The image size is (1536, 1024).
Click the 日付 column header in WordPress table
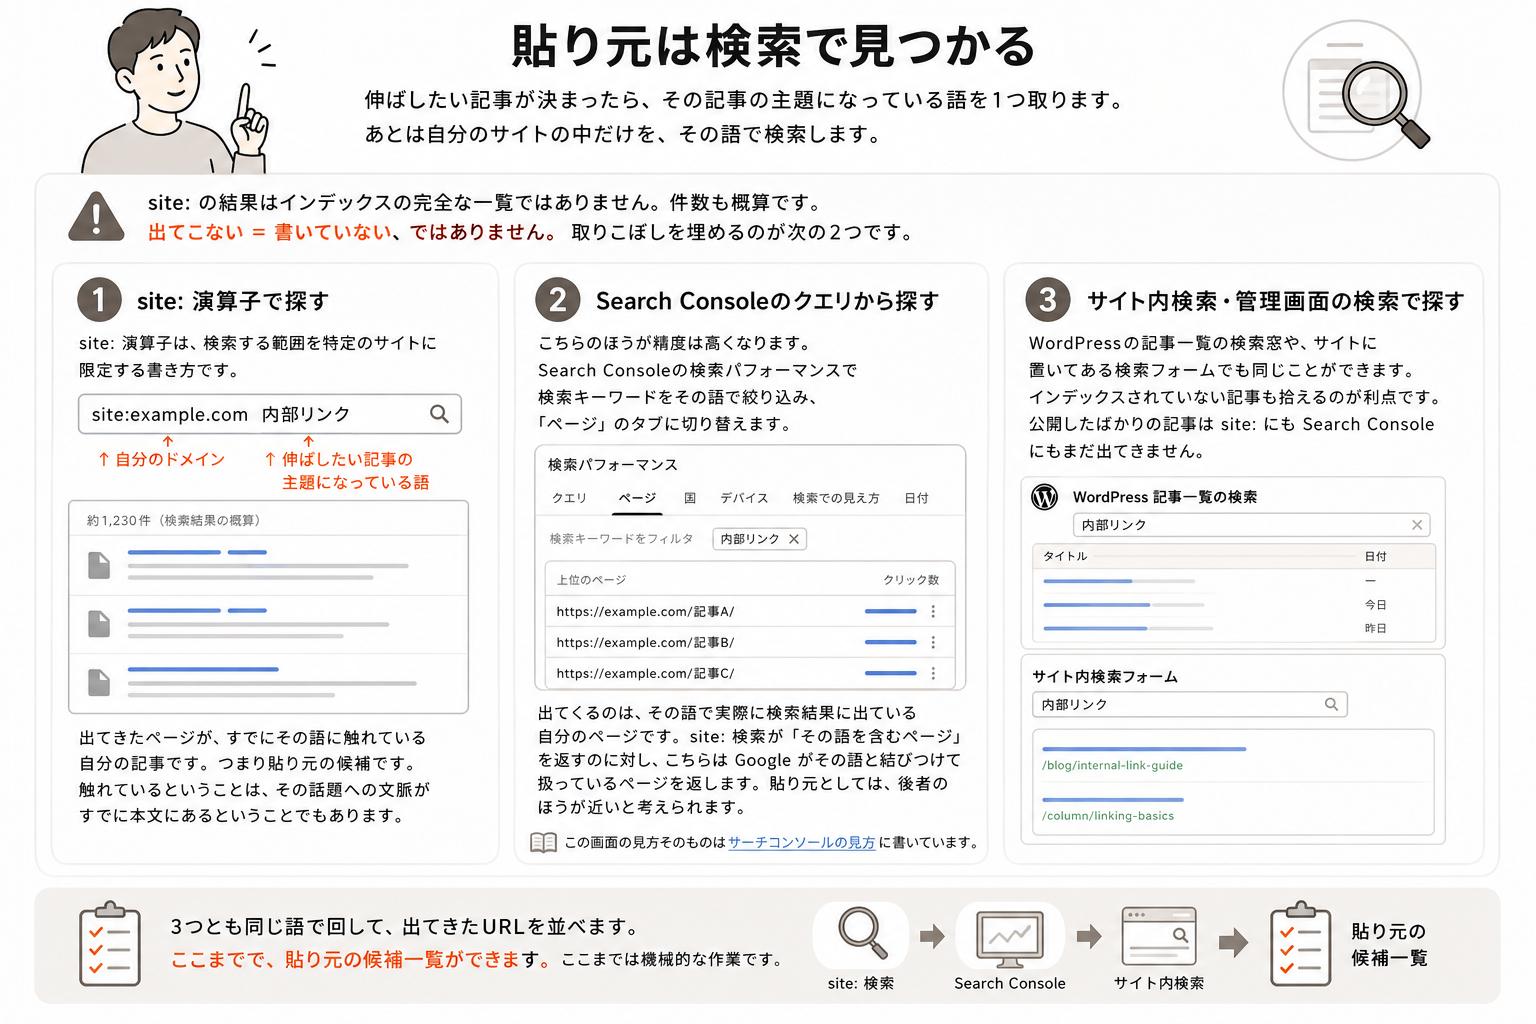tap(1375, 556)
